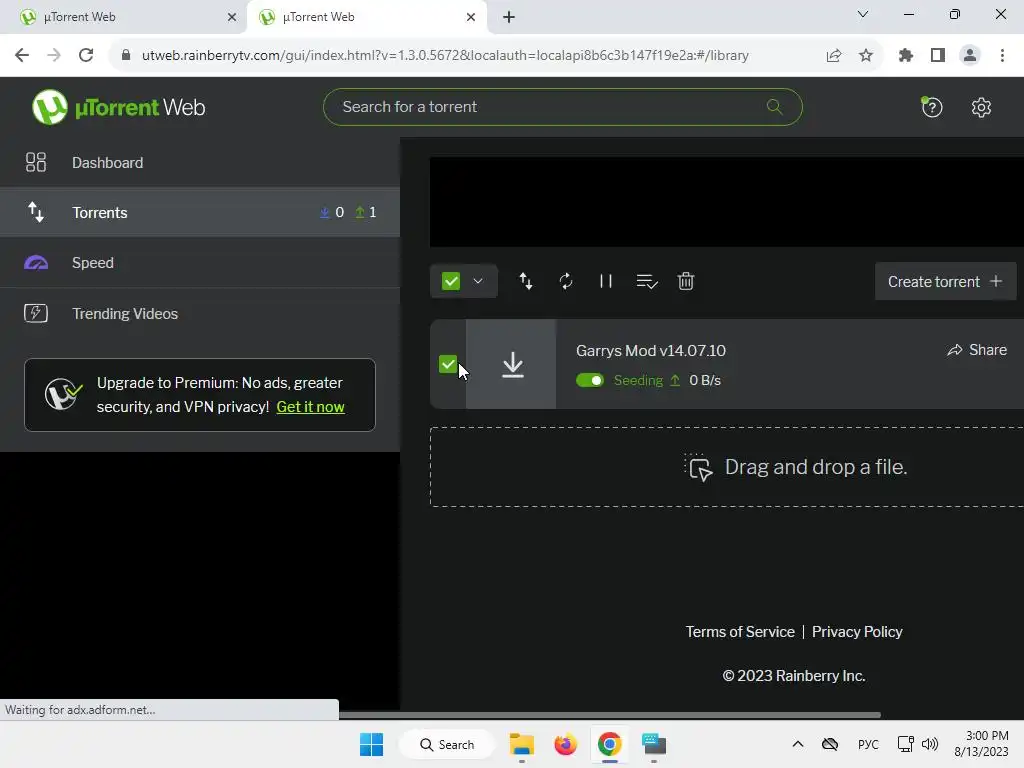Open File Explorer from taskbar
The height and width of the screenshot is (768, 1024).
[522, 744]
